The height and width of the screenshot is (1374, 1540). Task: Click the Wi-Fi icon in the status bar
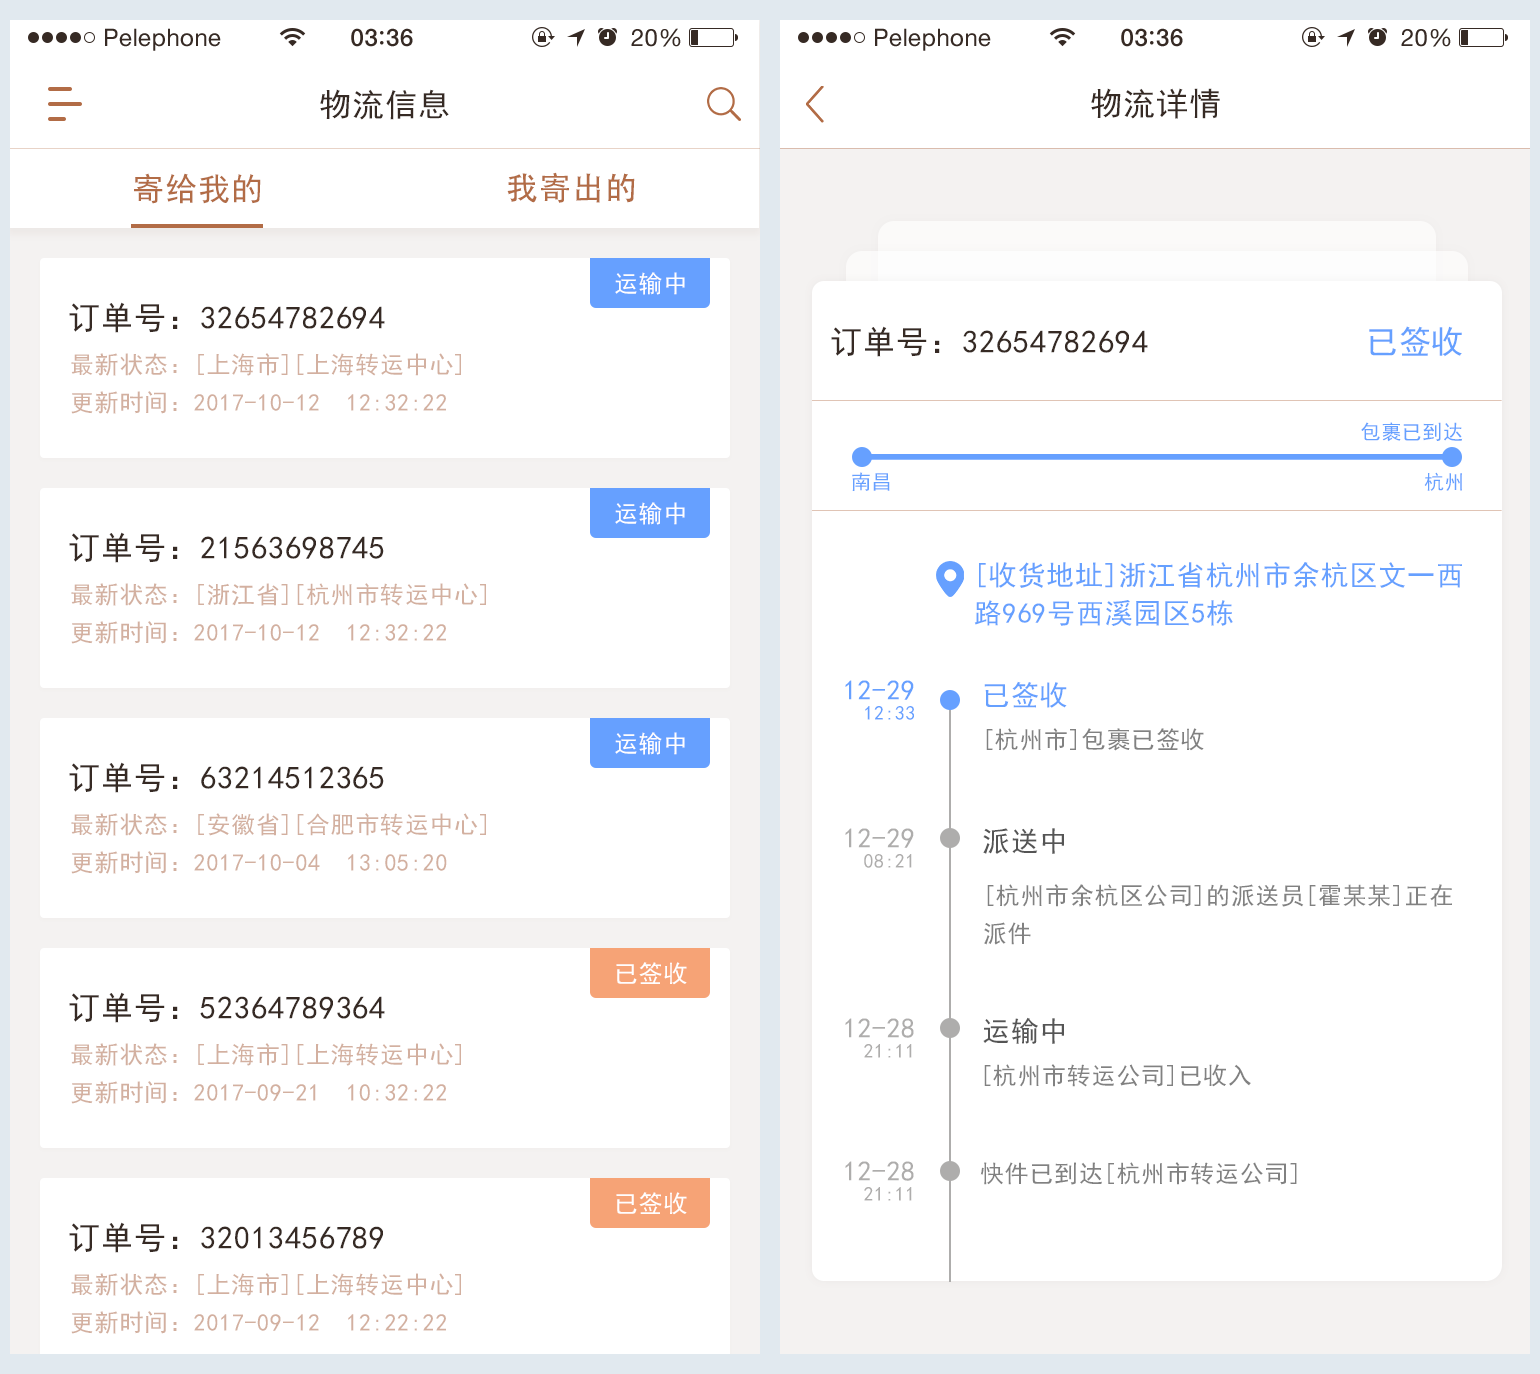coord(292,37)
